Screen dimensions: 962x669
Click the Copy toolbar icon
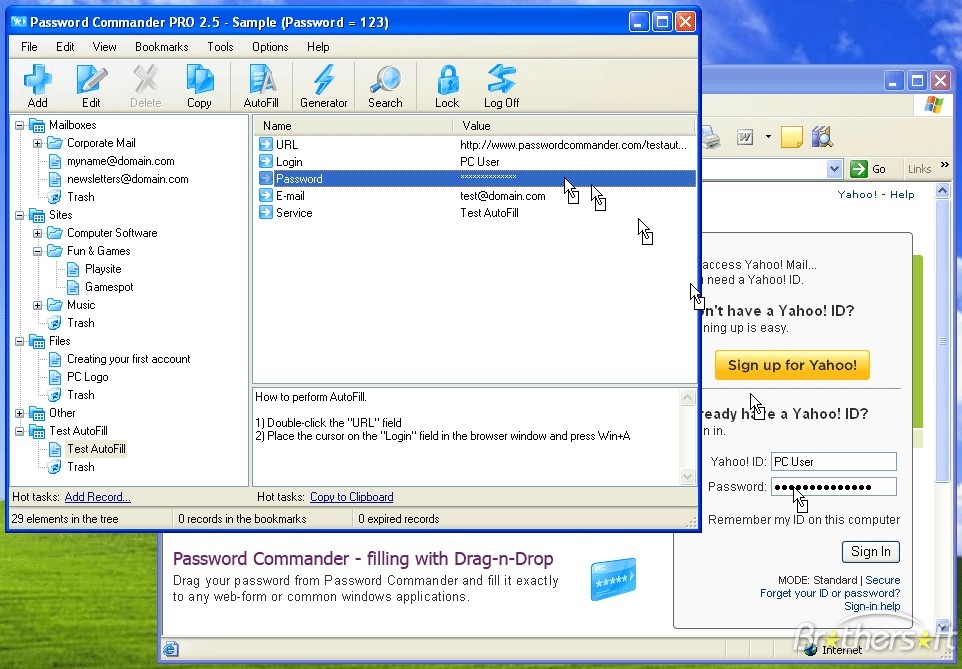(x=199, y=80)
